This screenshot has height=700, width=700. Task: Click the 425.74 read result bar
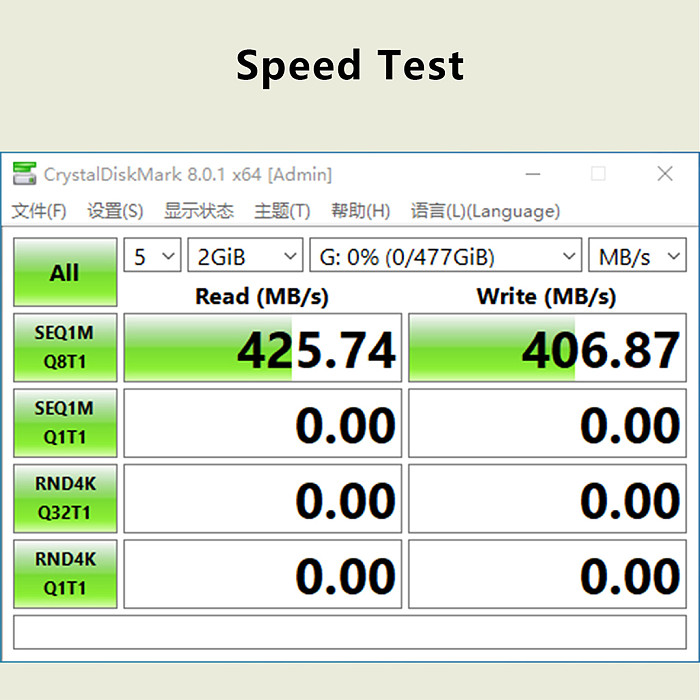point(262,347)
